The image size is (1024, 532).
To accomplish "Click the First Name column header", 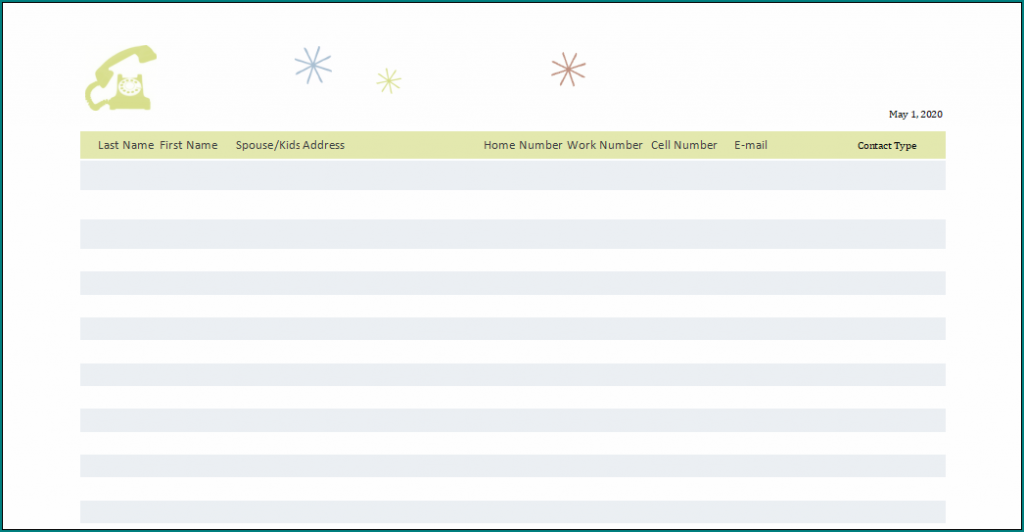I will tap(188, 145).
